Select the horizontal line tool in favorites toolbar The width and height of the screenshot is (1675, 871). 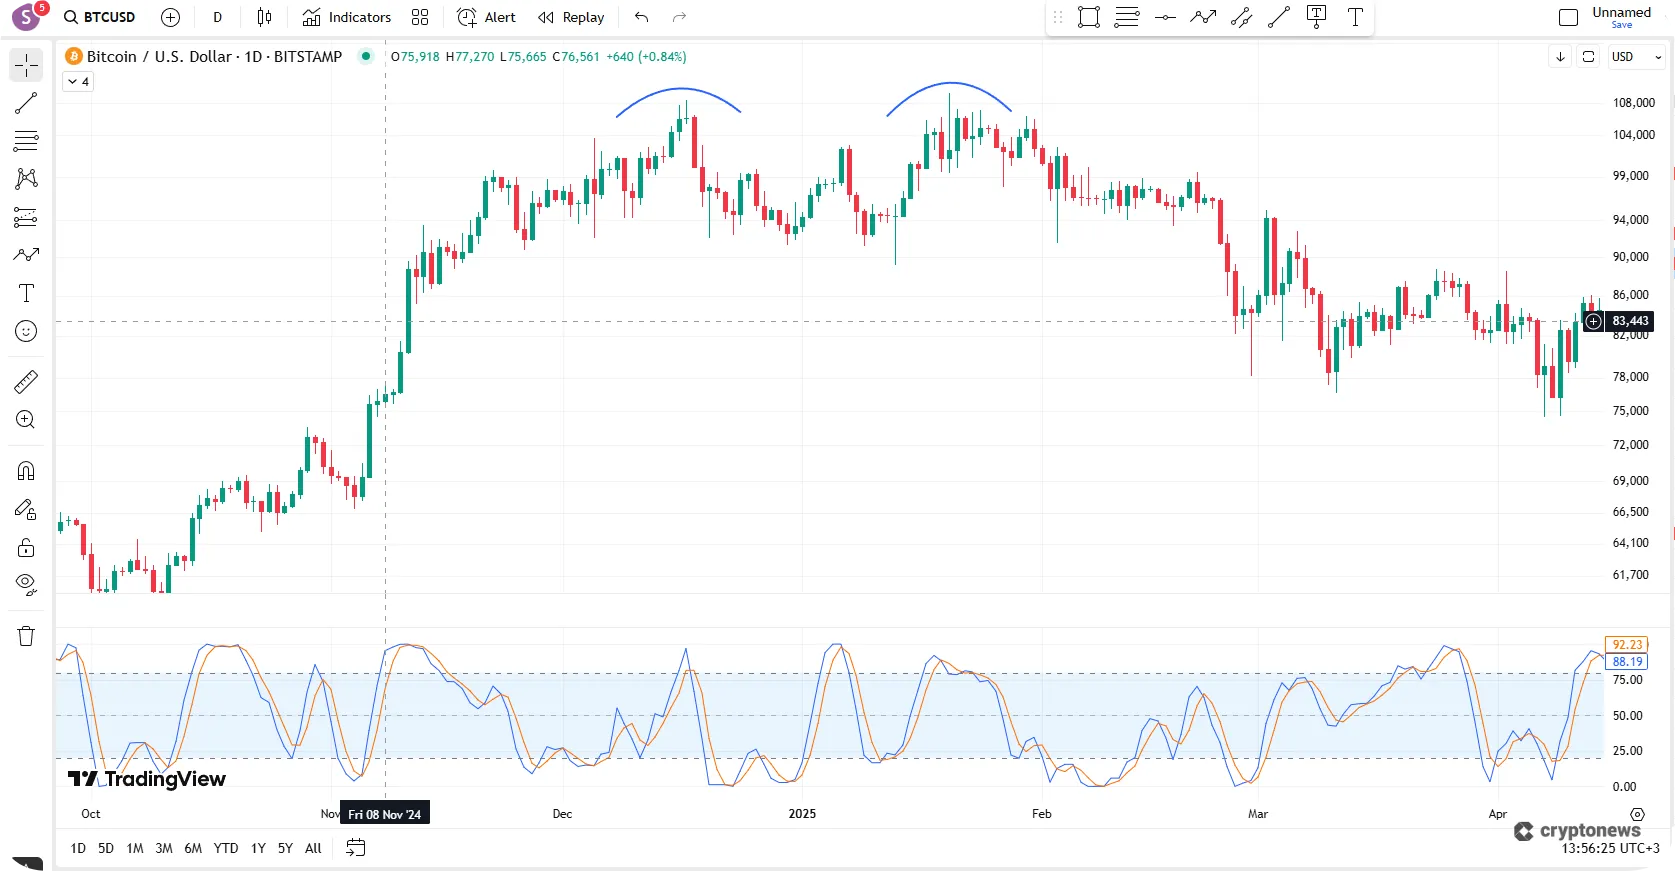[x=1165, y=17]
